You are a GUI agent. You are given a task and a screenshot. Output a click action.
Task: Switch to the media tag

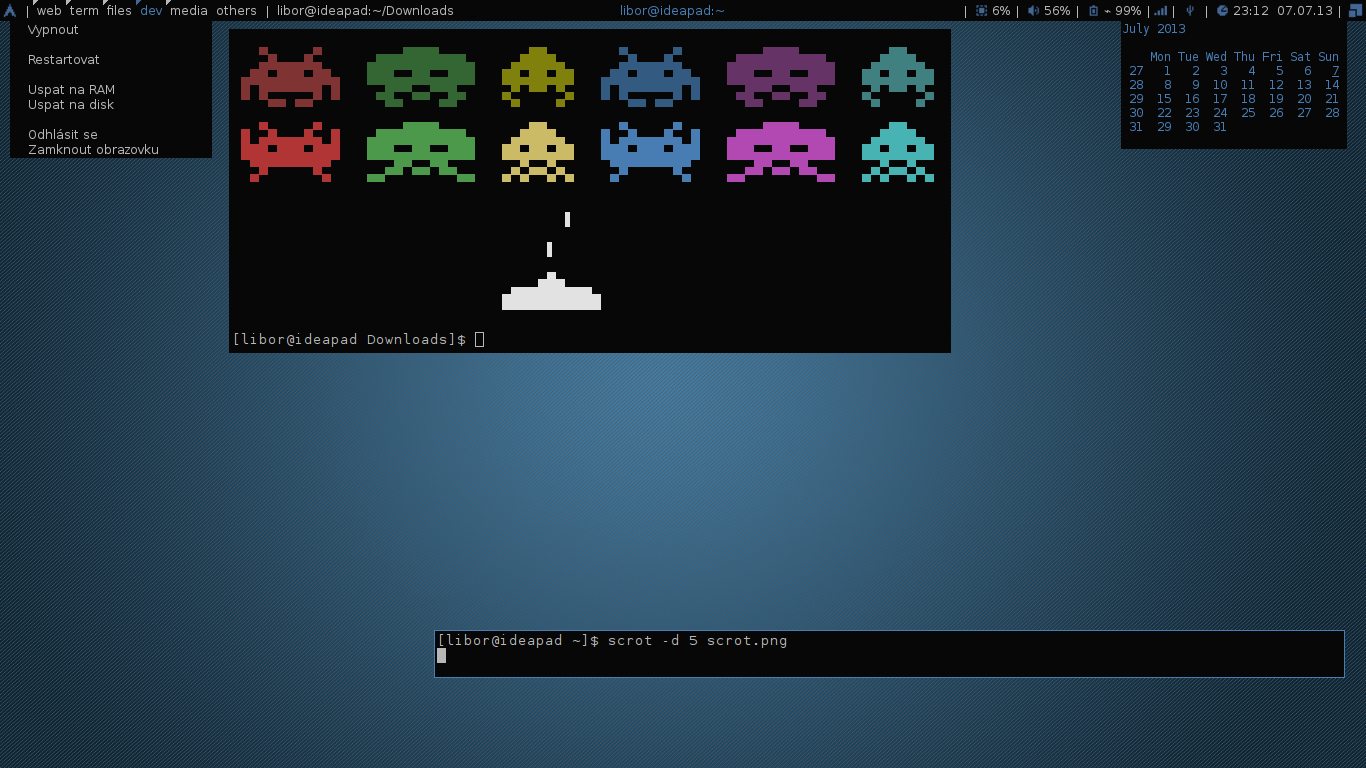[189, 11]
